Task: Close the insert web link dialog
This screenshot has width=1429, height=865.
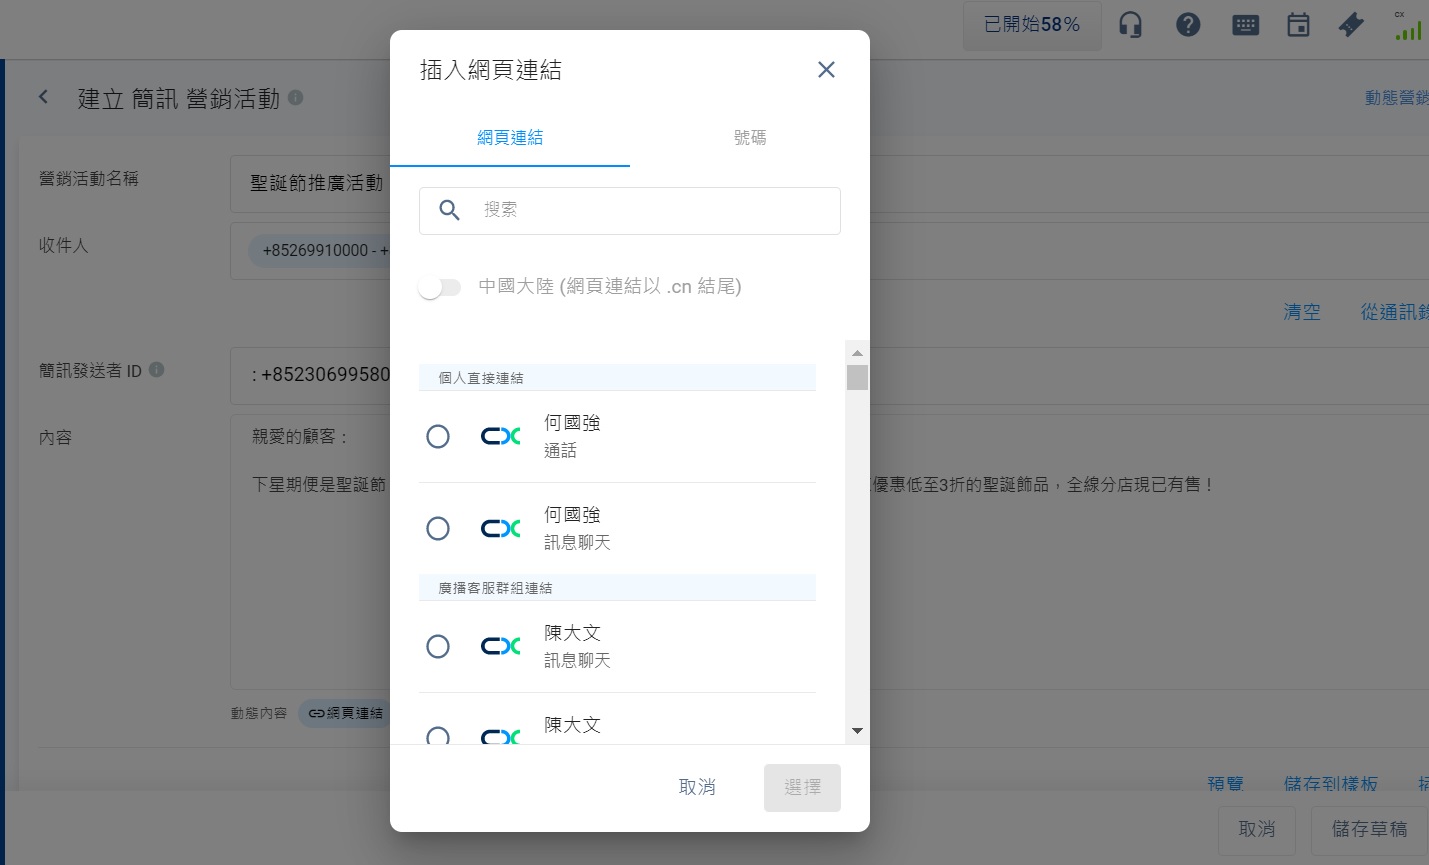Action: (x=826, y=69)
